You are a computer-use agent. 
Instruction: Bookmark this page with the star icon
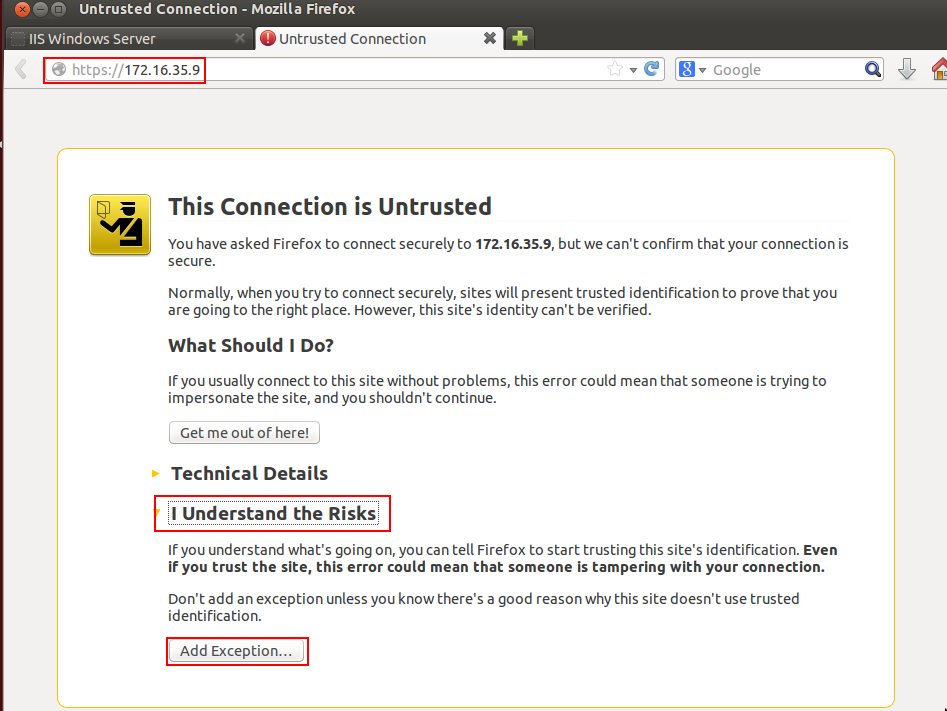[x=615, y=69]
